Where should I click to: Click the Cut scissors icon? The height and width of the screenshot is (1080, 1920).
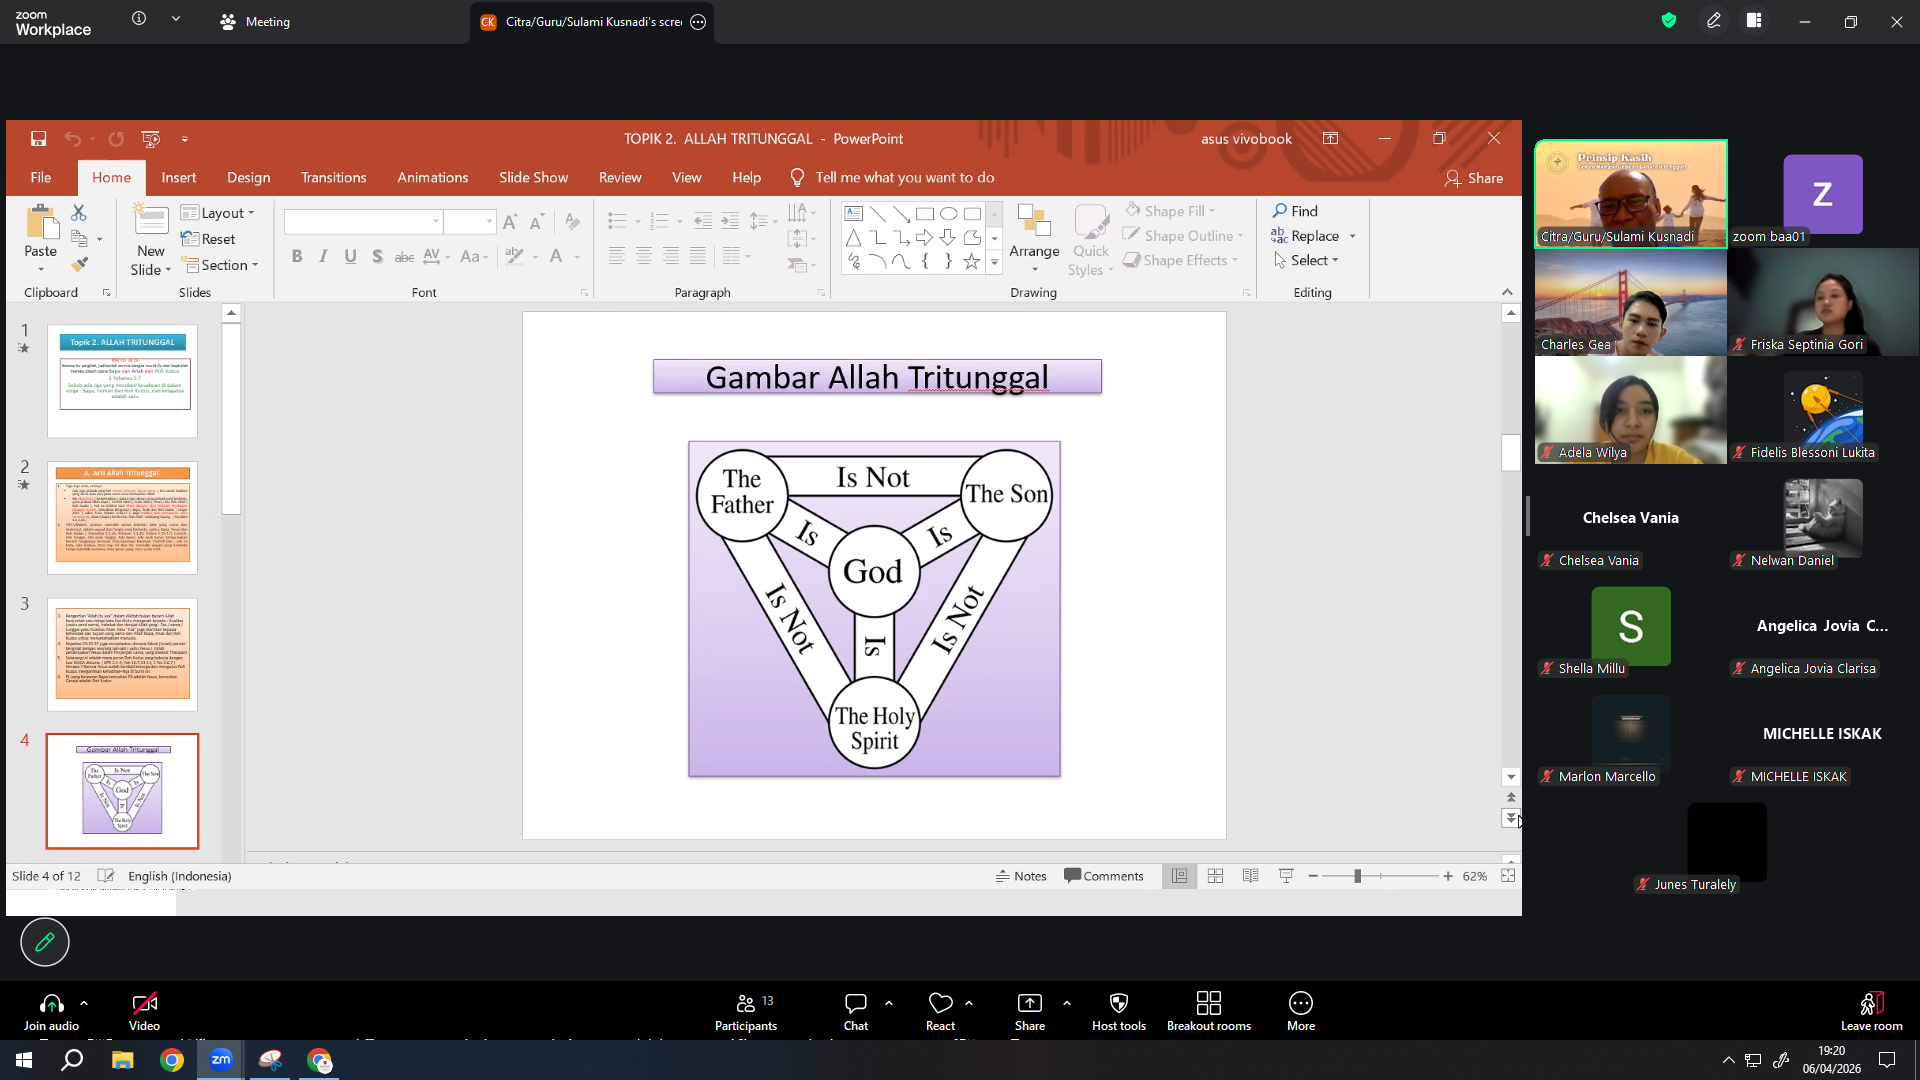[79, 212]
